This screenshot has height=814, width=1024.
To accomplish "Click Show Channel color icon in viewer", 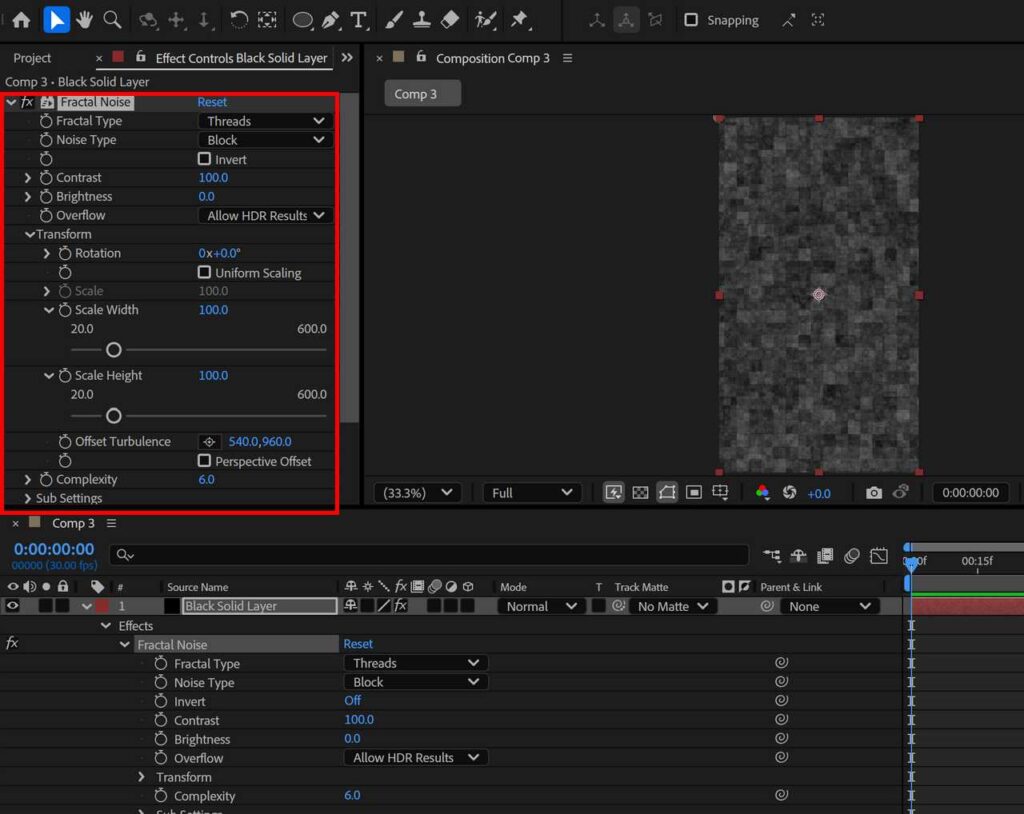I will click(x=761, y=493).
